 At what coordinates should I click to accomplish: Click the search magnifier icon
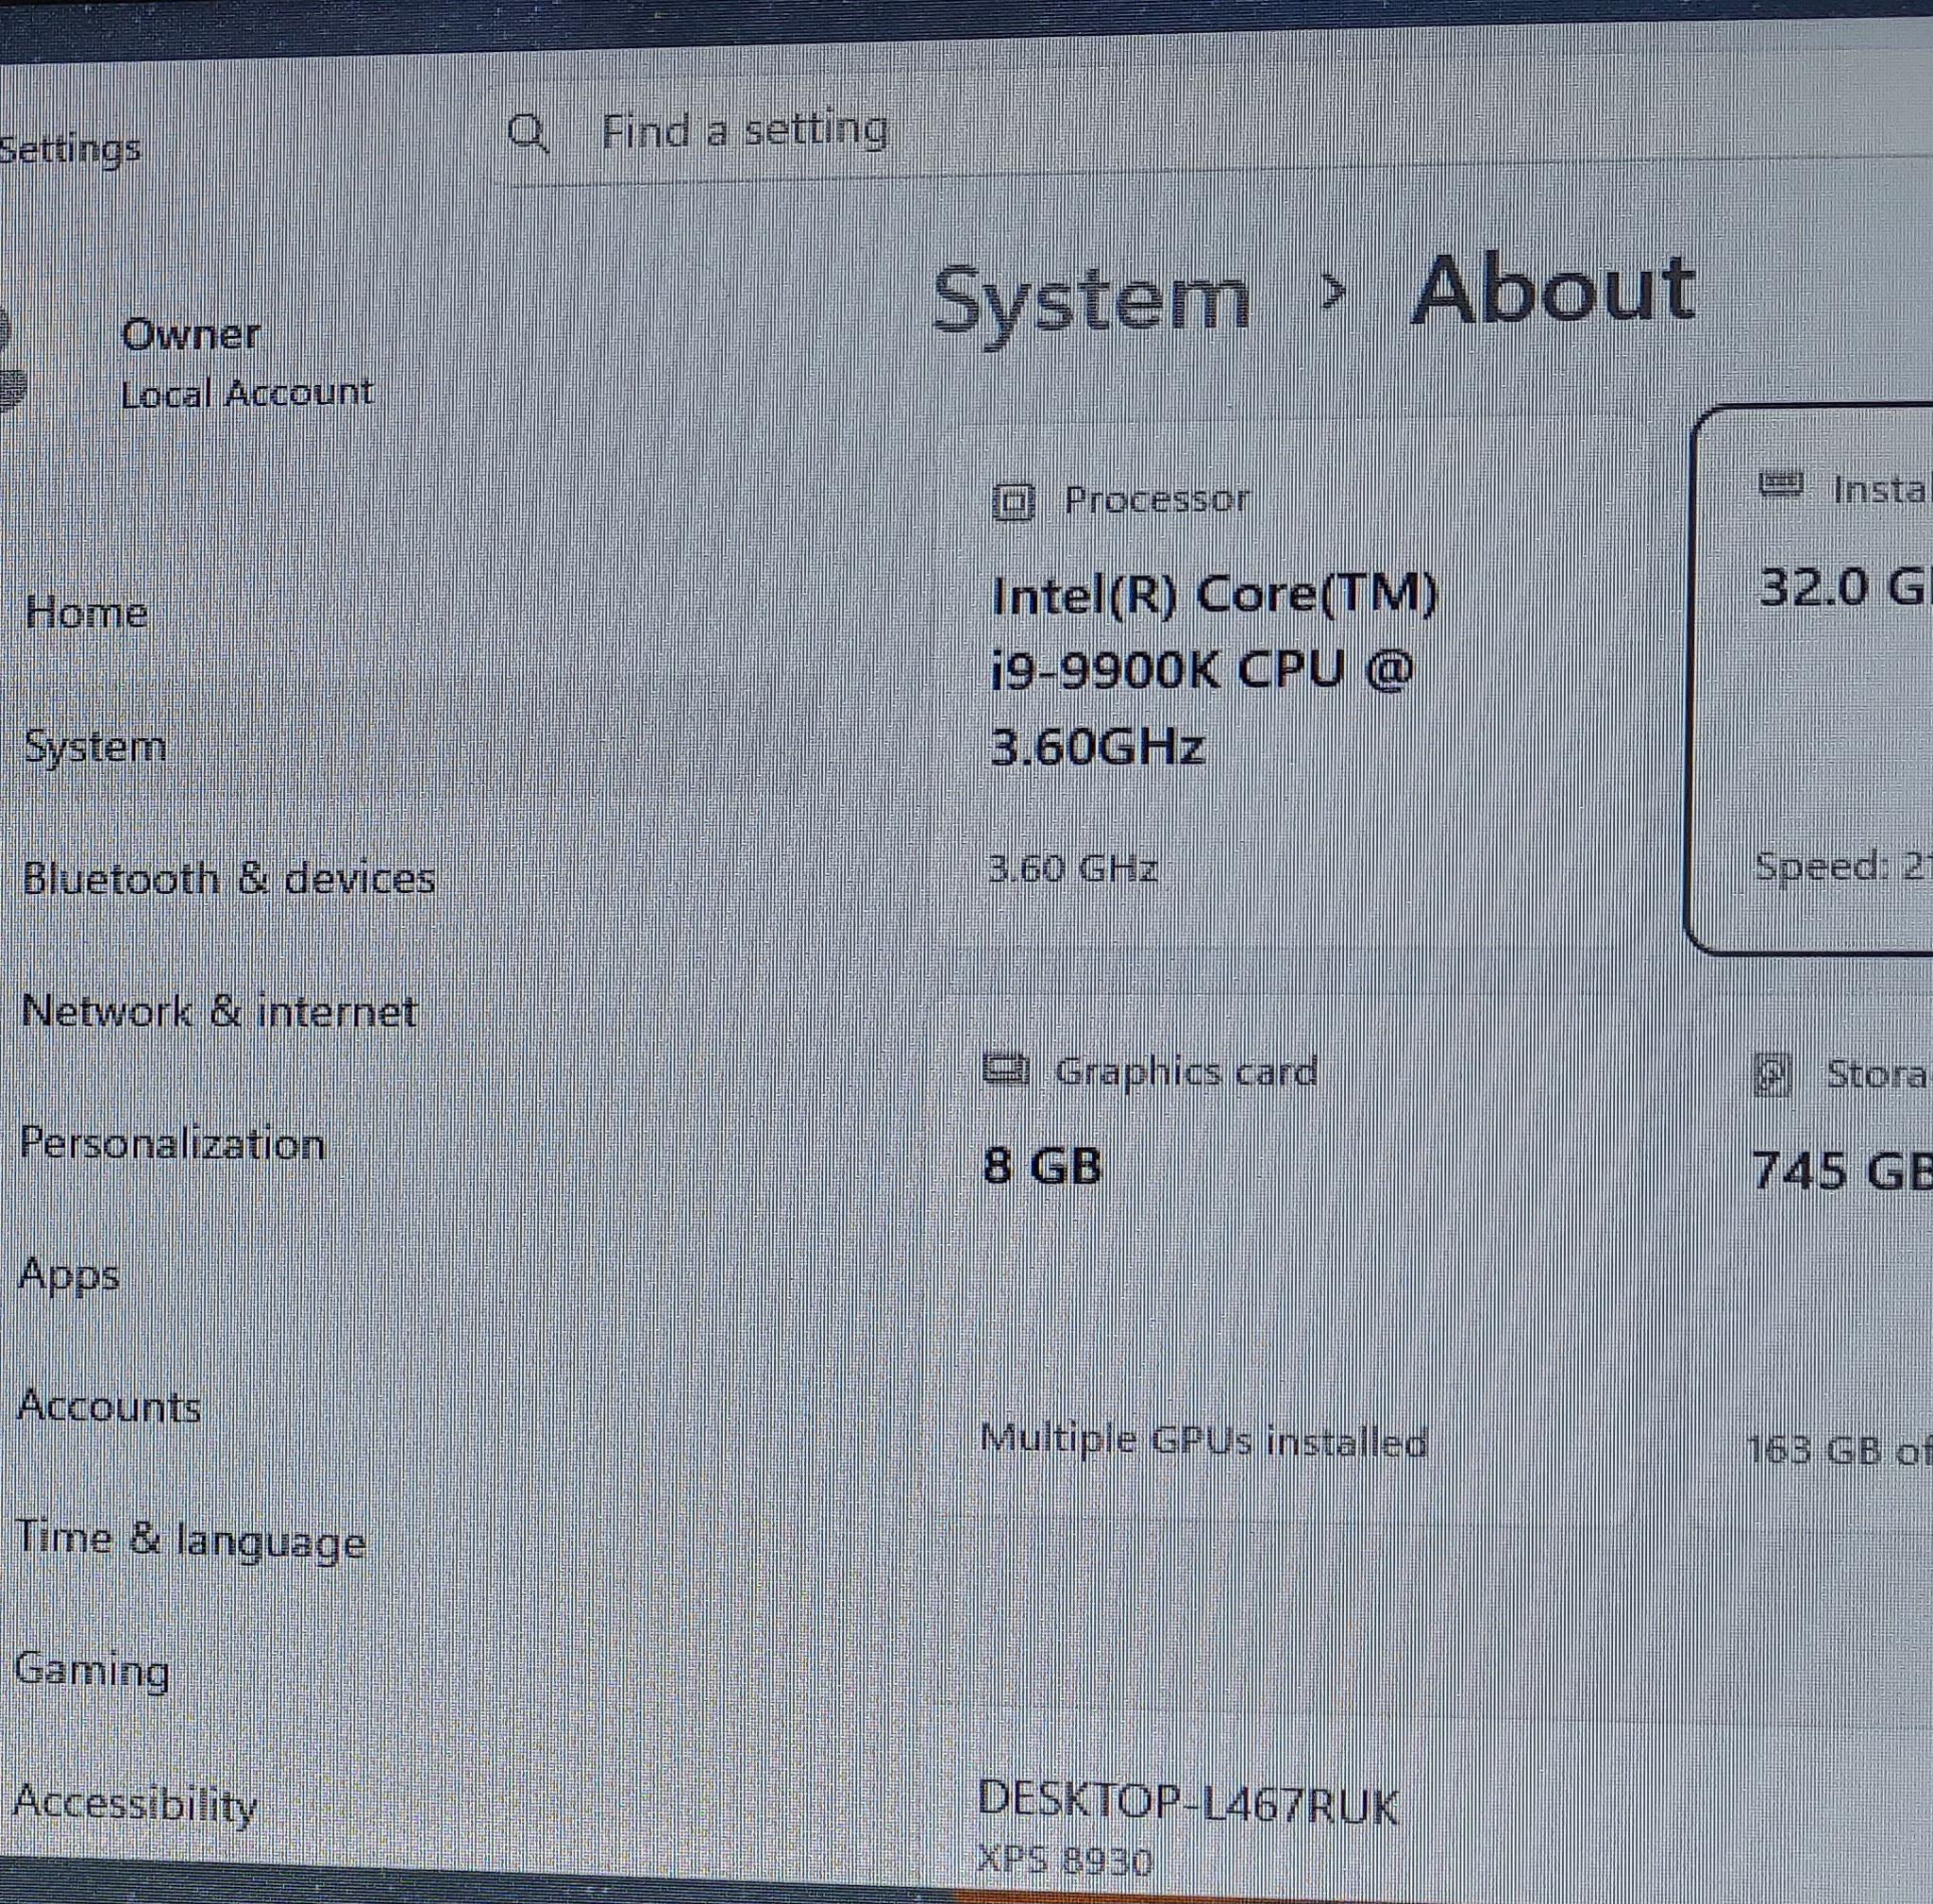(528, 132)
